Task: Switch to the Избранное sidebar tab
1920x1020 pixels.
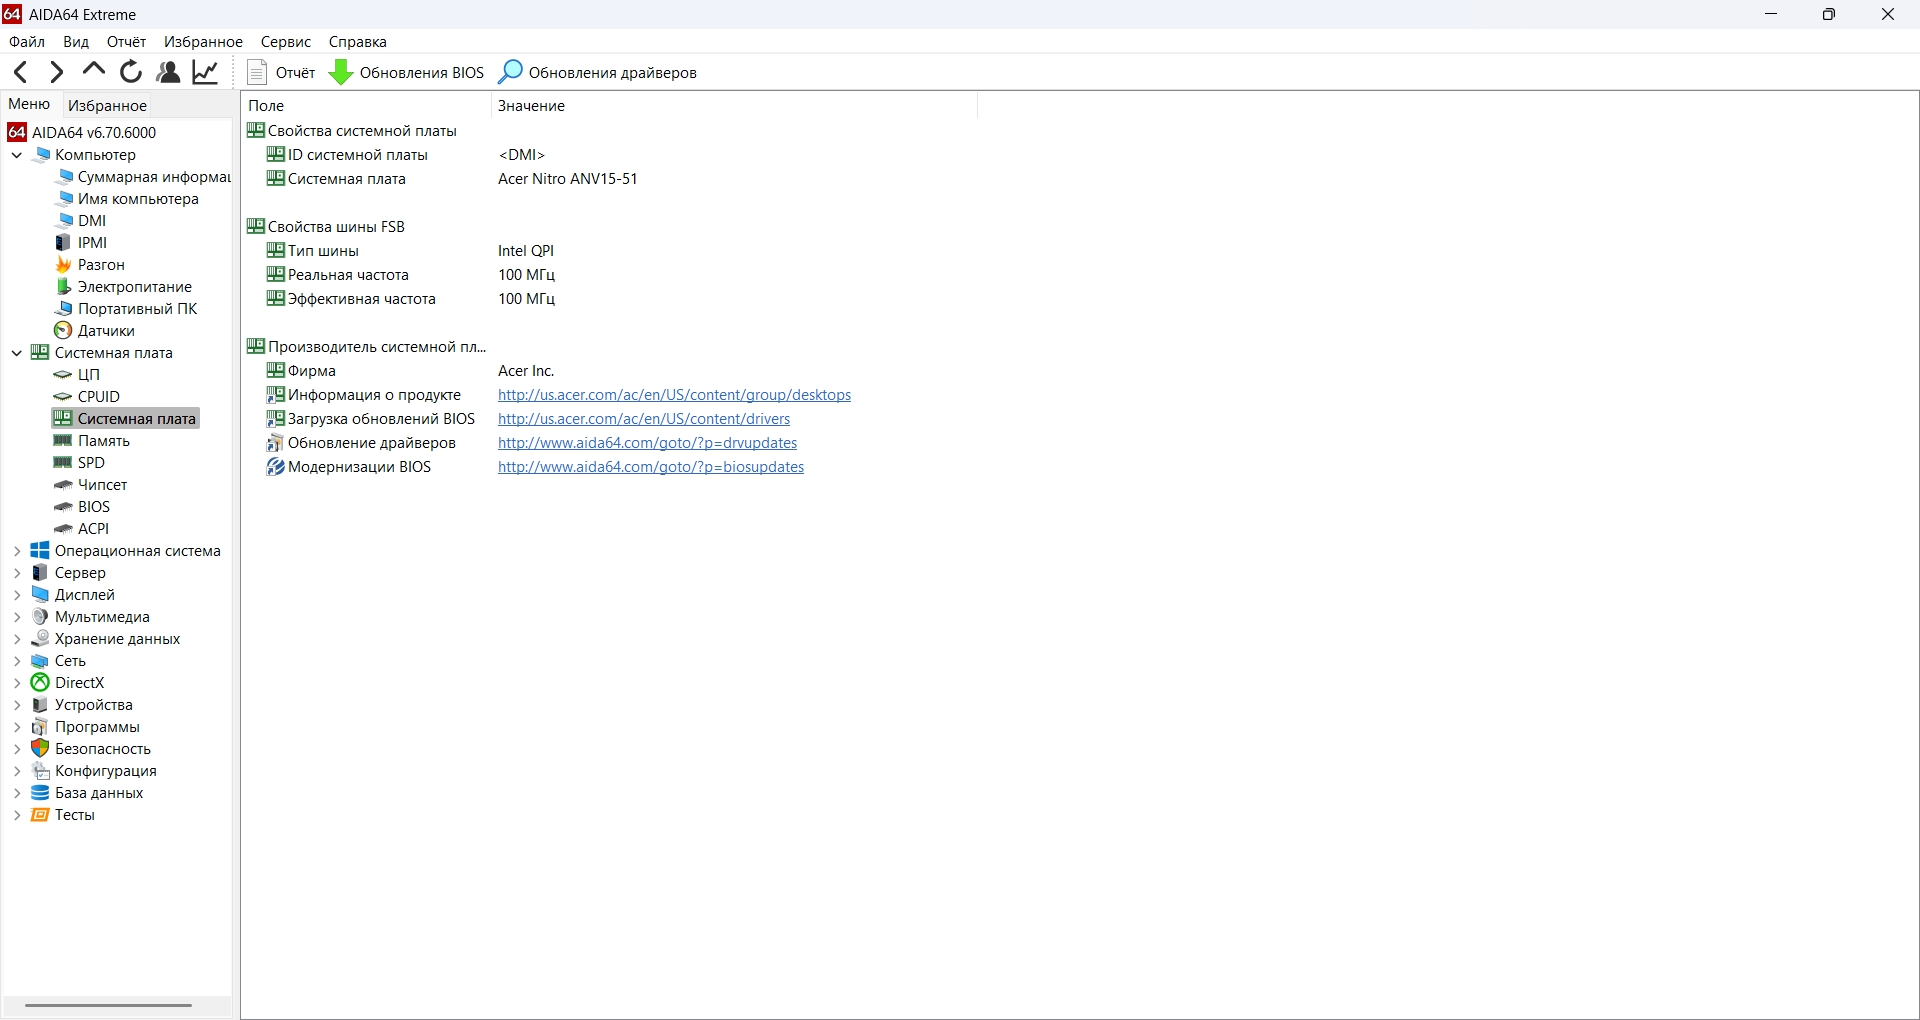Action: (x=108, y=105)
